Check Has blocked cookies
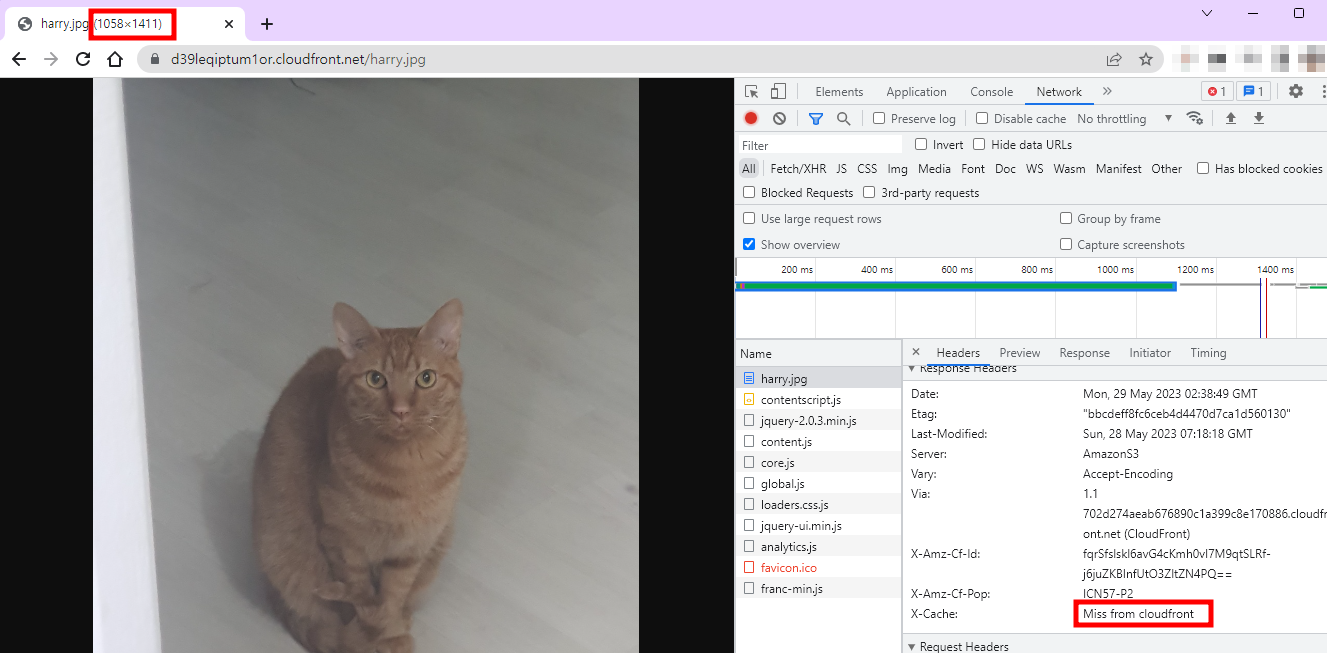 1203,168
